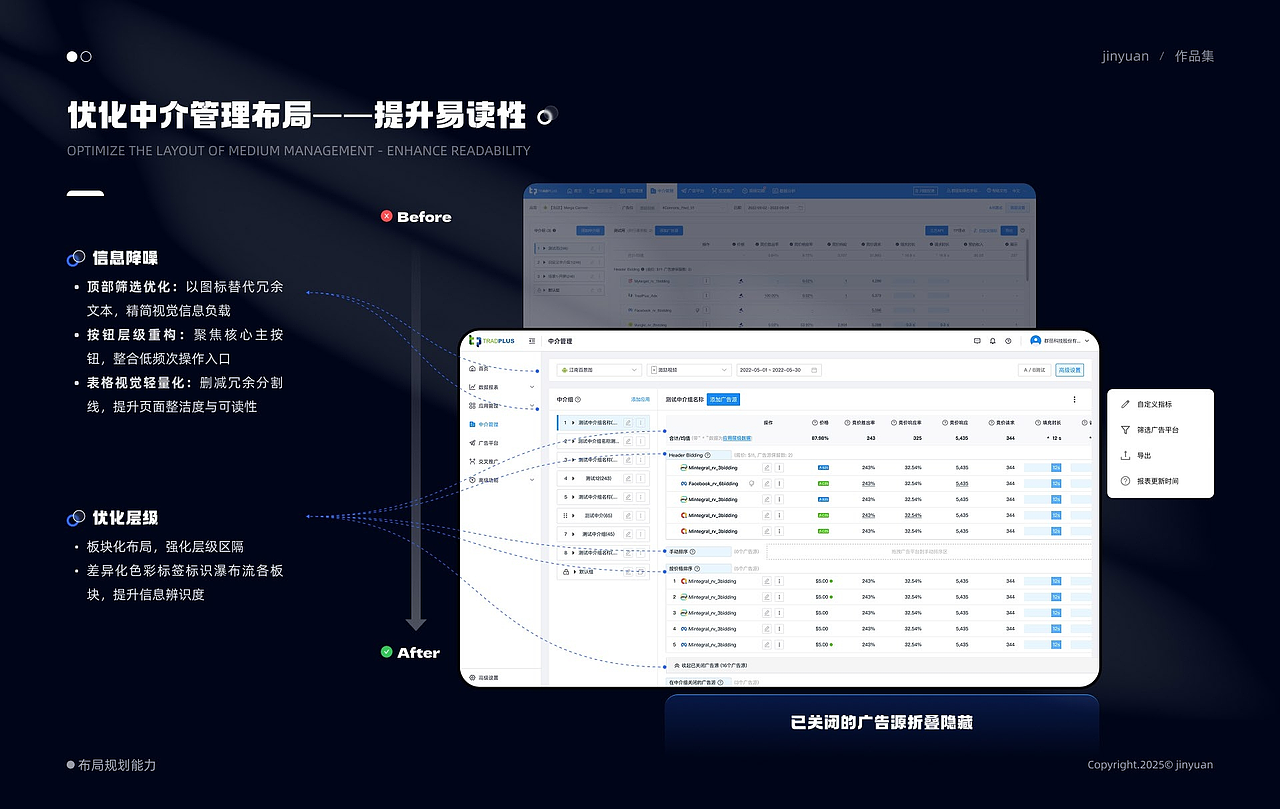Image resolution: width=1280 pixels, height=809 pixels.
Task: Click the calendar icon in the date range field
Action: point(814,370)
